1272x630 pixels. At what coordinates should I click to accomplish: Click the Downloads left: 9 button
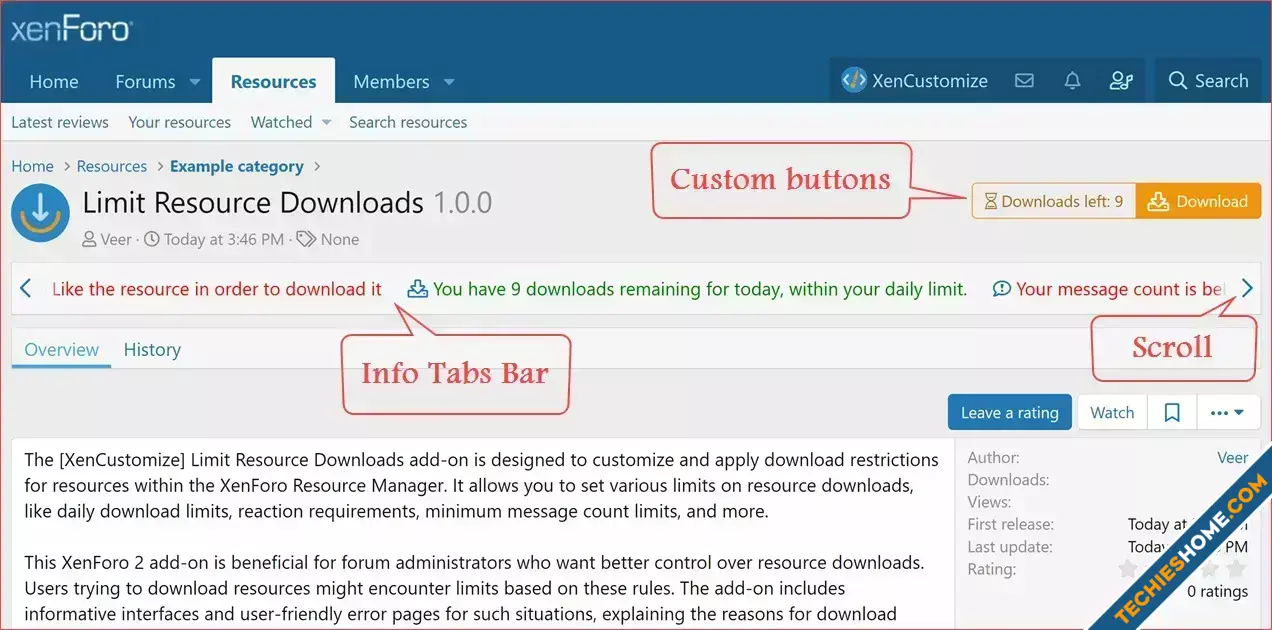1053,201
